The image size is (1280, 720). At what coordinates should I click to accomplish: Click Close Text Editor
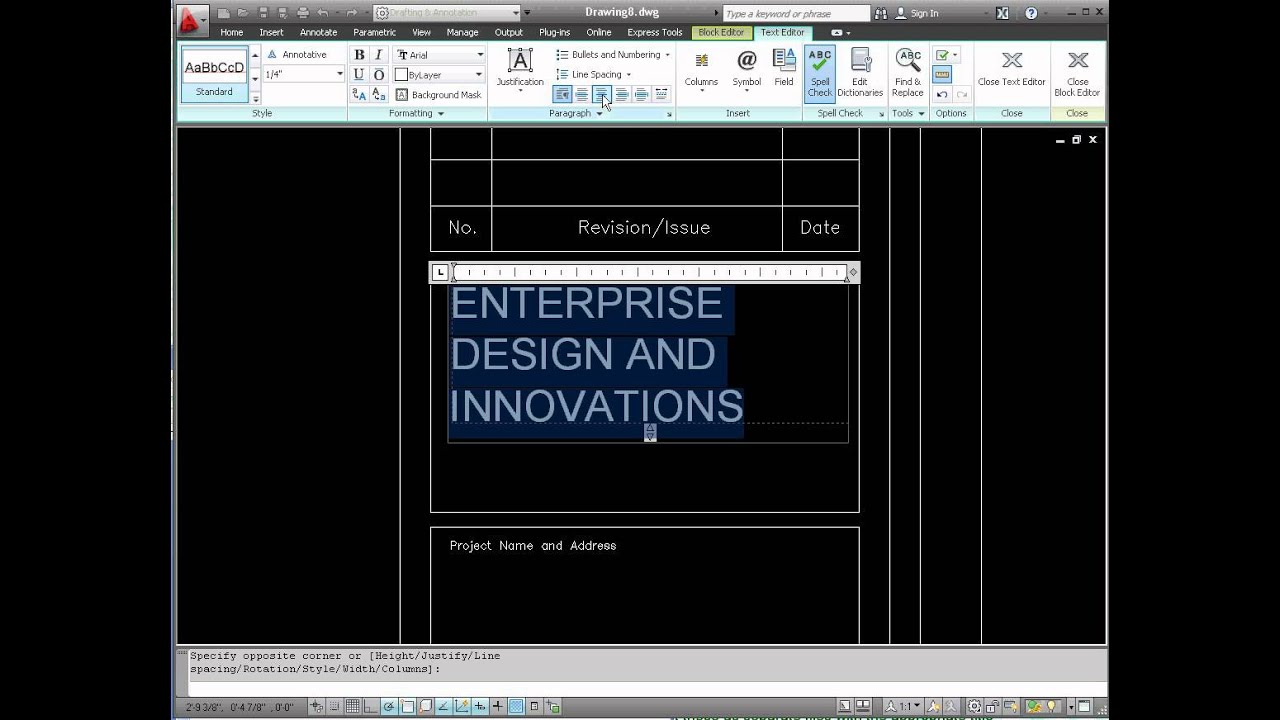point(1012,70)
